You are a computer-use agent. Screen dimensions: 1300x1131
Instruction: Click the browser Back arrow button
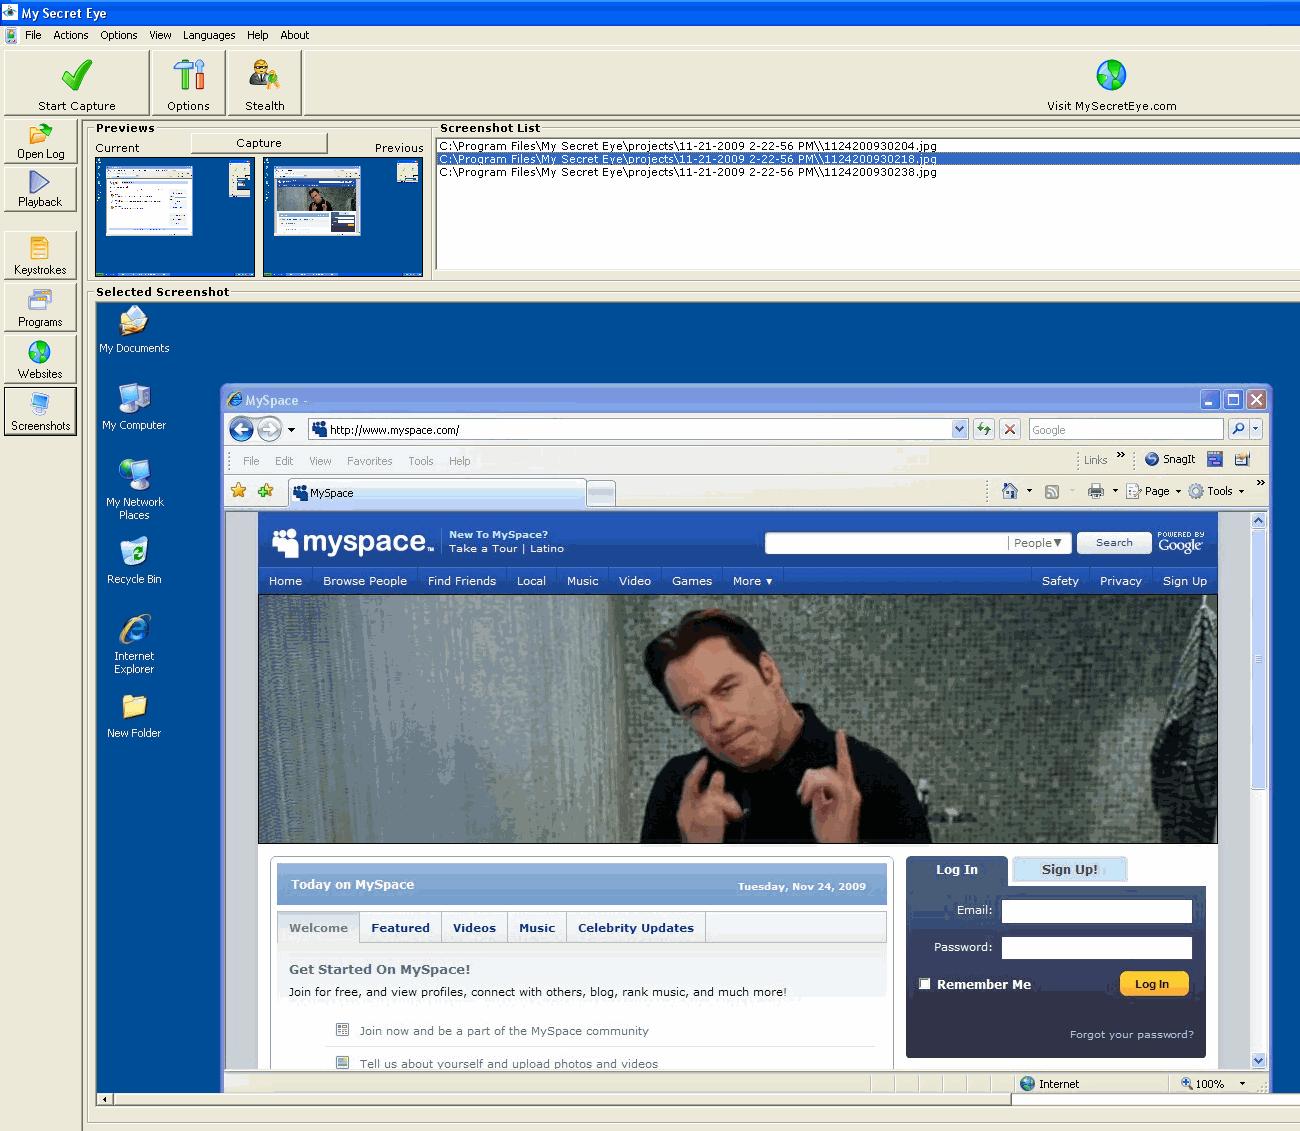[241, 429]
